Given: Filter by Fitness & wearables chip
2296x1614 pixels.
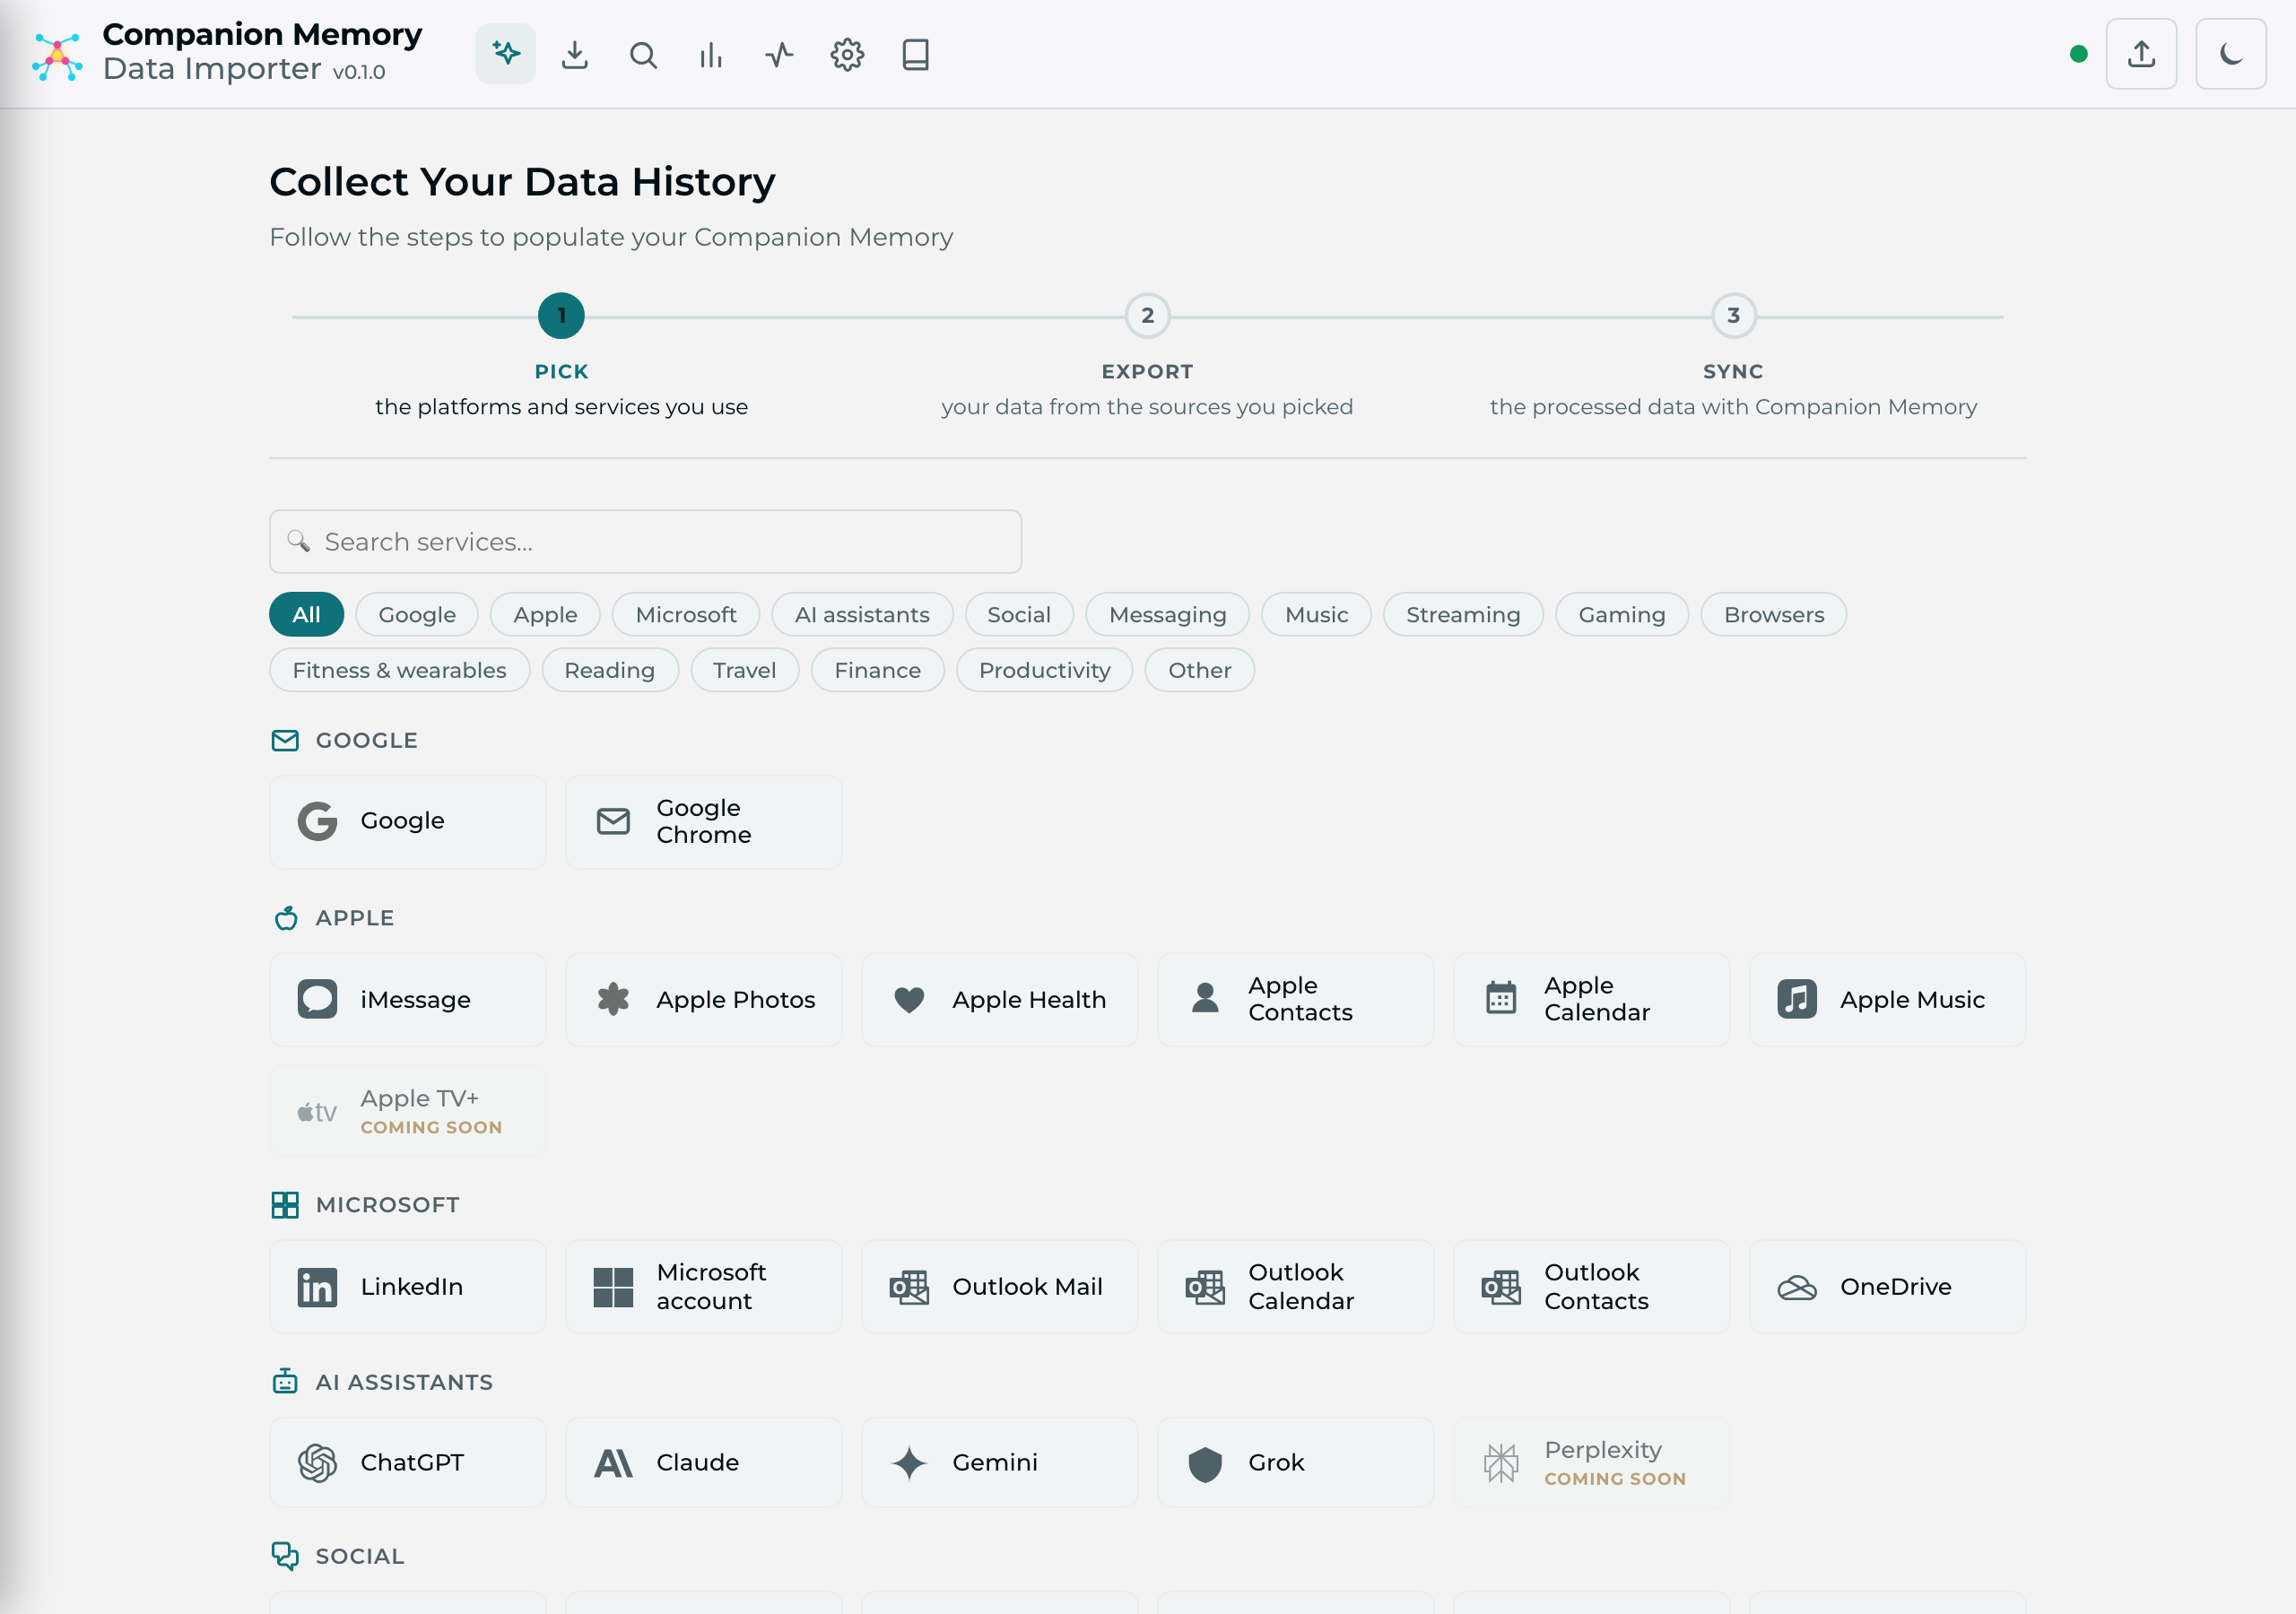Looking at the screenshot, I should (399, 670).
